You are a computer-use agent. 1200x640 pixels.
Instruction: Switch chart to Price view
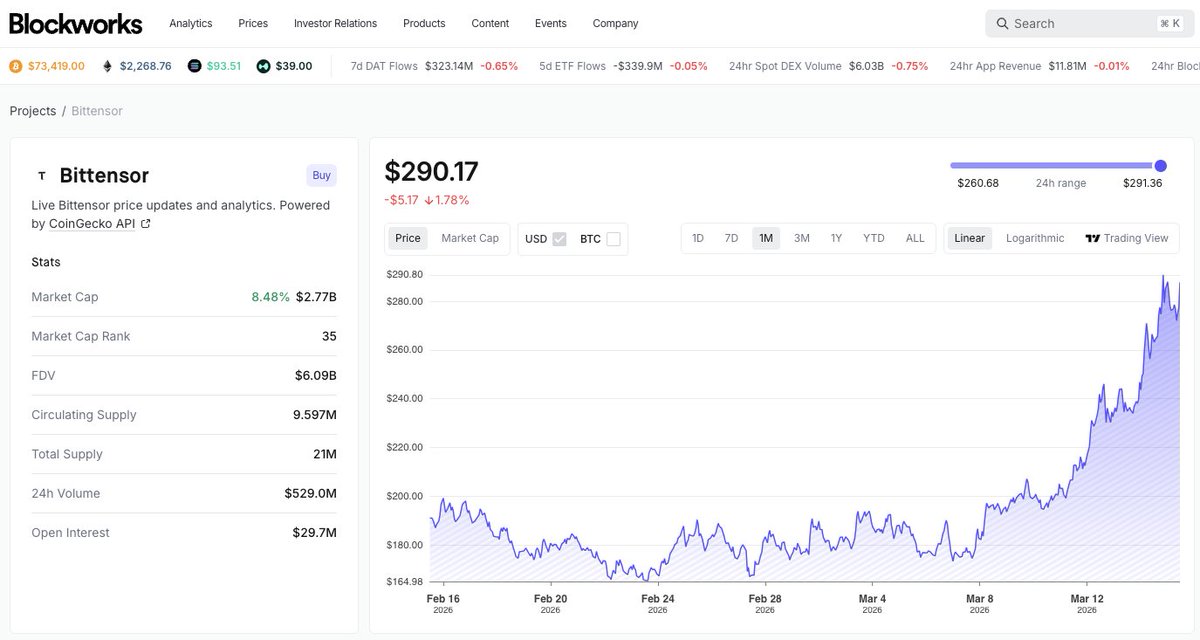coord(408,238)
